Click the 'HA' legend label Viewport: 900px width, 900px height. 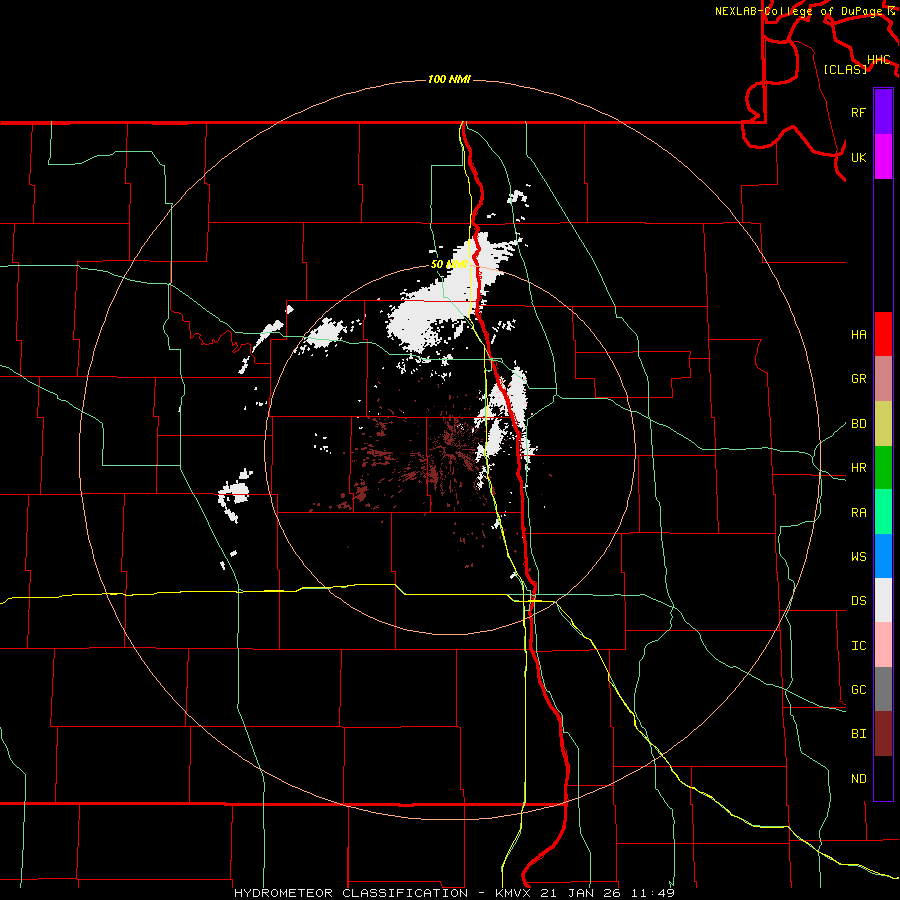(859, 335)
